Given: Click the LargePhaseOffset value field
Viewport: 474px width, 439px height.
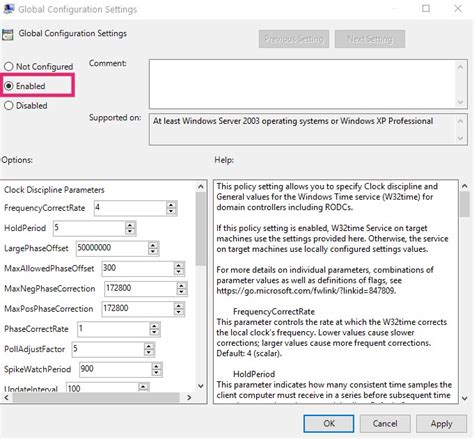Looking at the screenshot, I should [x=112, y=248].
